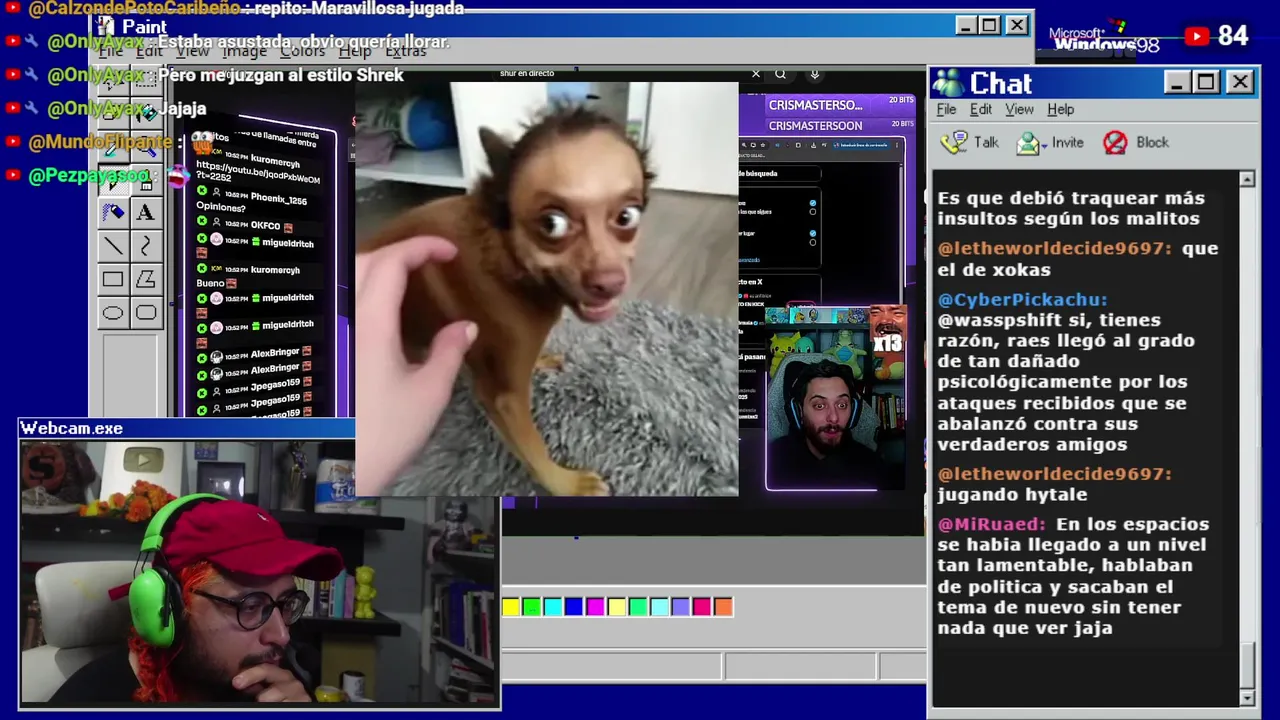Select the Airbrush tool in Paint
Image resolution: width=1280 pixels, height=720 pixels.
point(113,212)
